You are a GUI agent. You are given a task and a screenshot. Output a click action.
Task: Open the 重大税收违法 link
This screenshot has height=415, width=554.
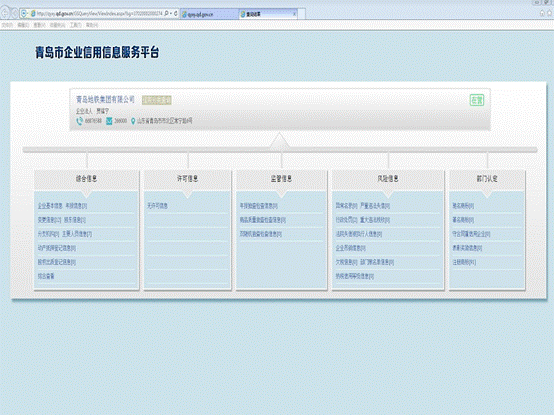pos(375,220)
